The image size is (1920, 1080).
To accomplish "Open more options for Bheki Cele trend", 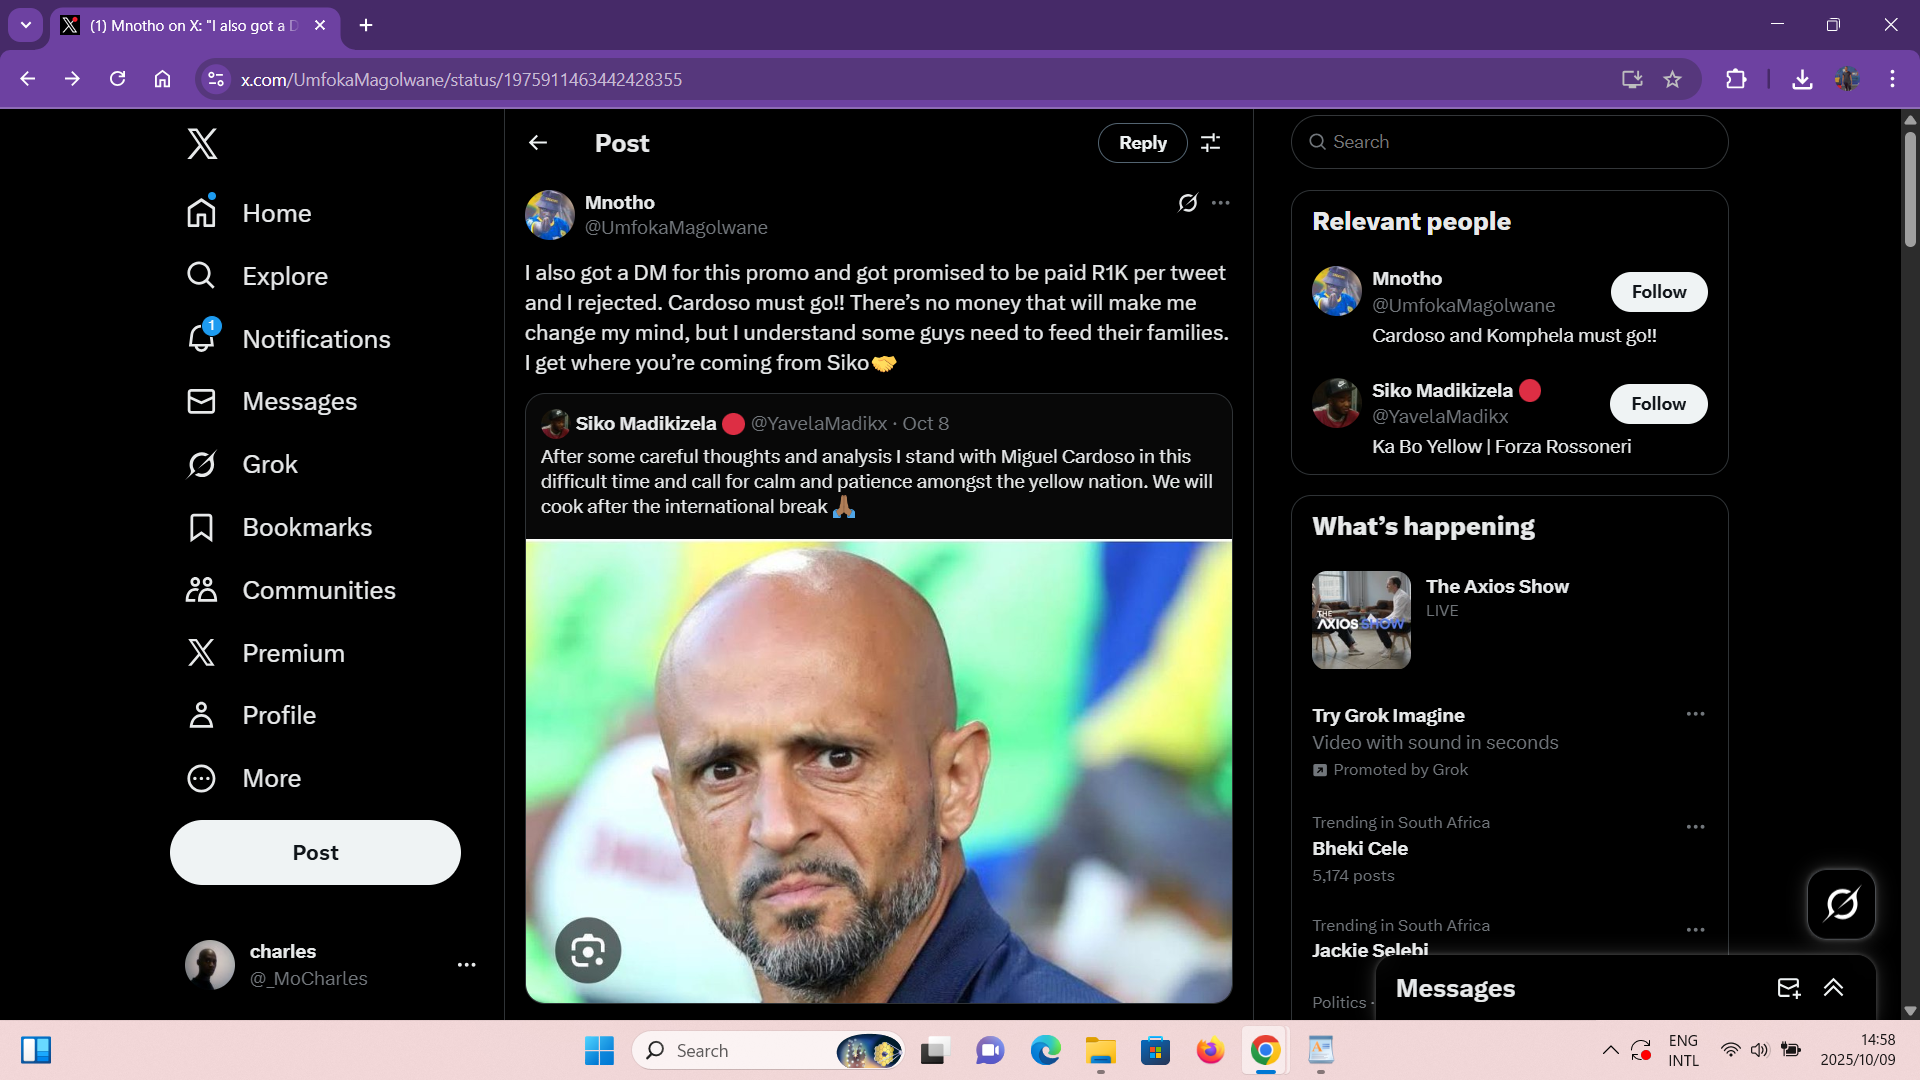I will [1695, 827].
